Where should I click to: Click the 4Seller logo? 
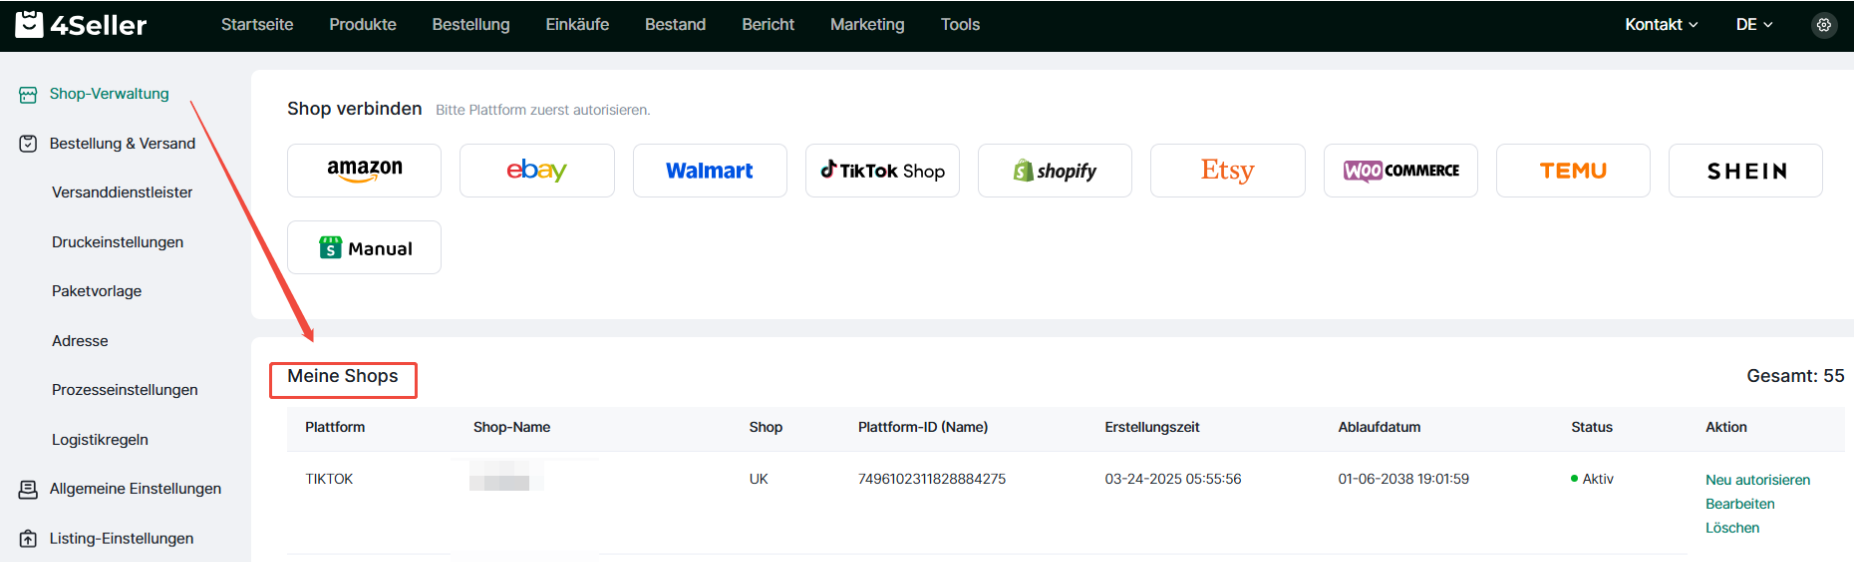(81, 24)
